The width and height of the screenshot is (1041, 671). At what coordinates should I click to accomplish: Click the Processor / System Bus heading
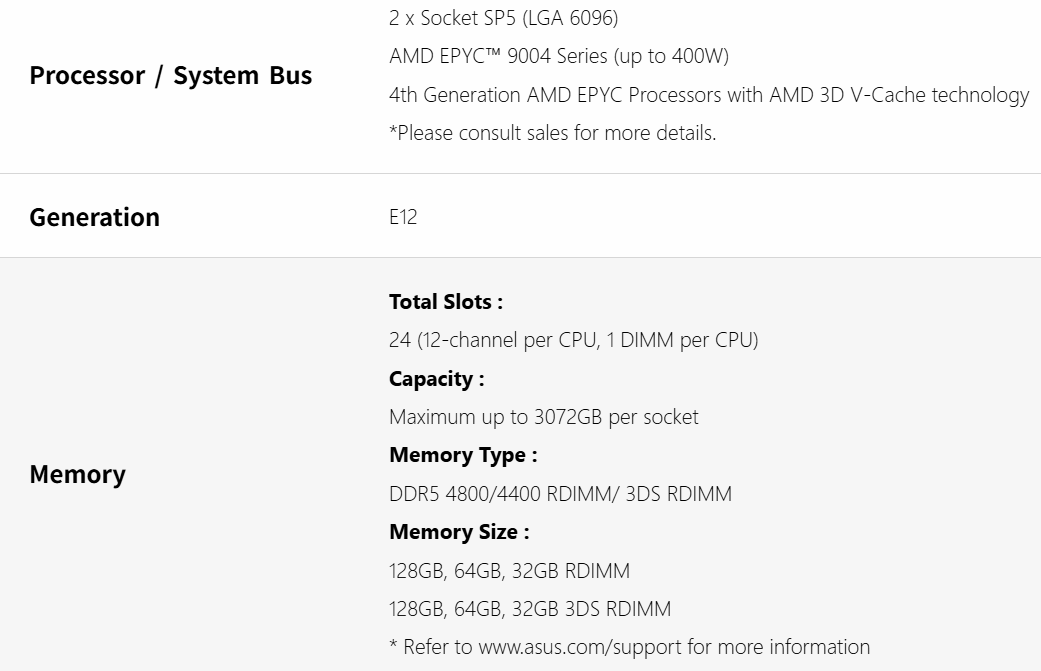[x=170, y=75]
